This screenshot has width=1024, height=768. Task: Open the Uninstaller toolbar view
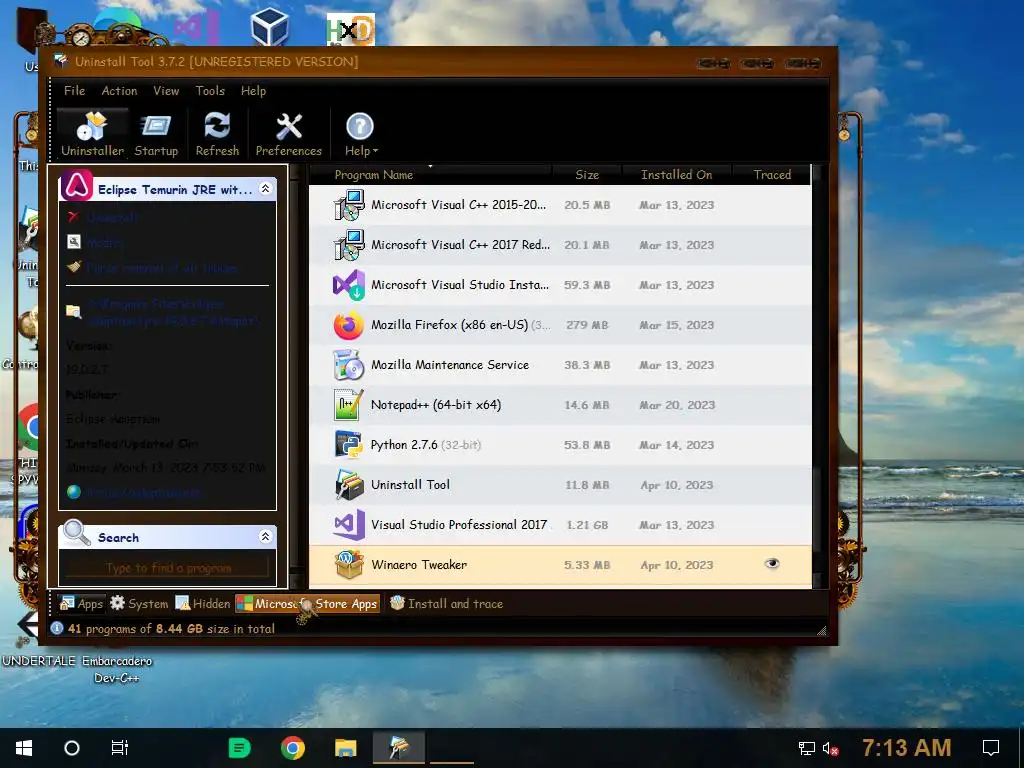coord(92,135)
